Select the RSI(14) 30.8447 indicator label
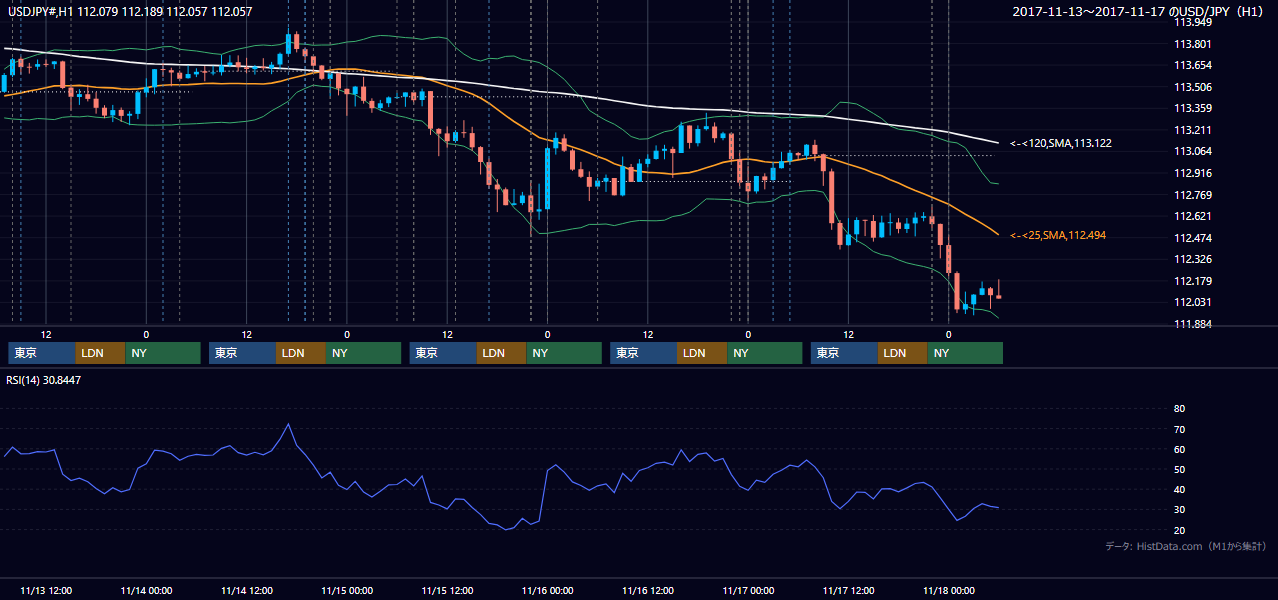The height and width of the screenshot is (600, 1278). [43, 380]
